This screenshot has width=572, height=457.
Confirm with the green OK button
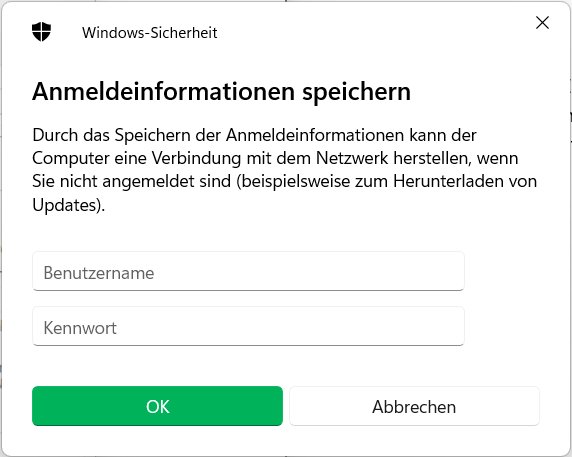tap(157, 406)
